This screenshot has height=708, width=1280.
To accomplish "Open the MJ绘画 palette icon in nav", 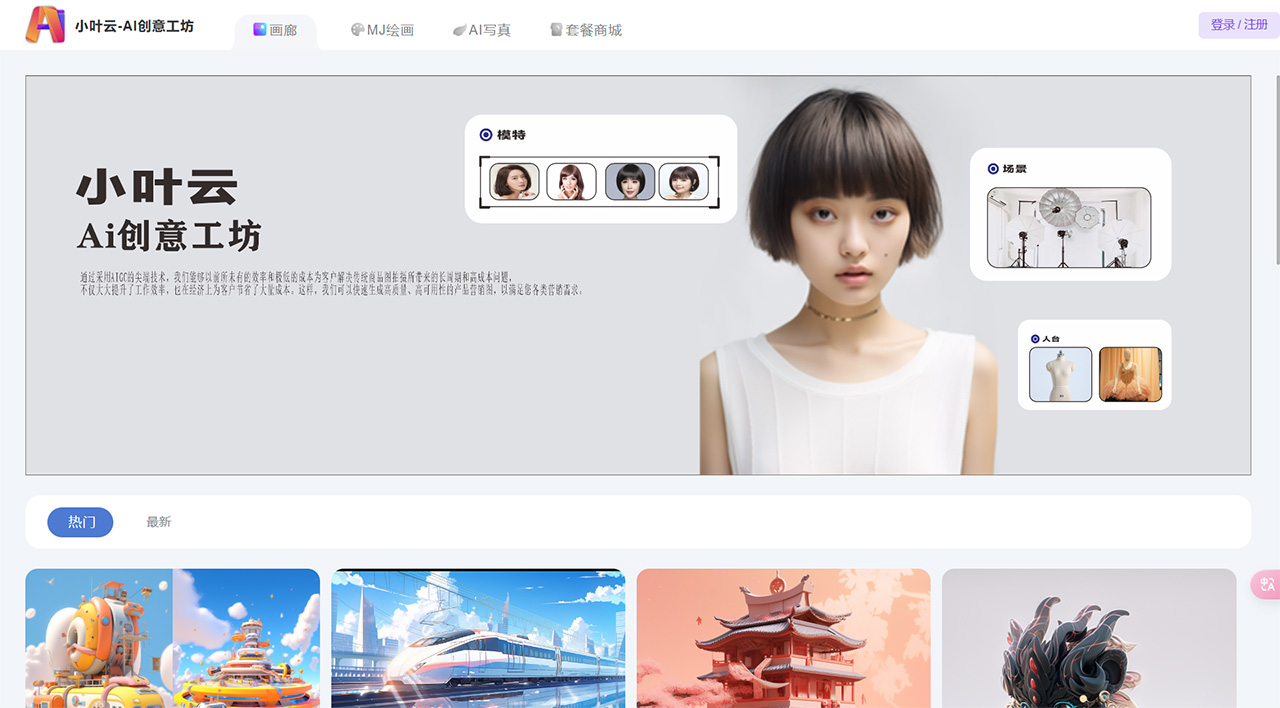I will (357, 29).
